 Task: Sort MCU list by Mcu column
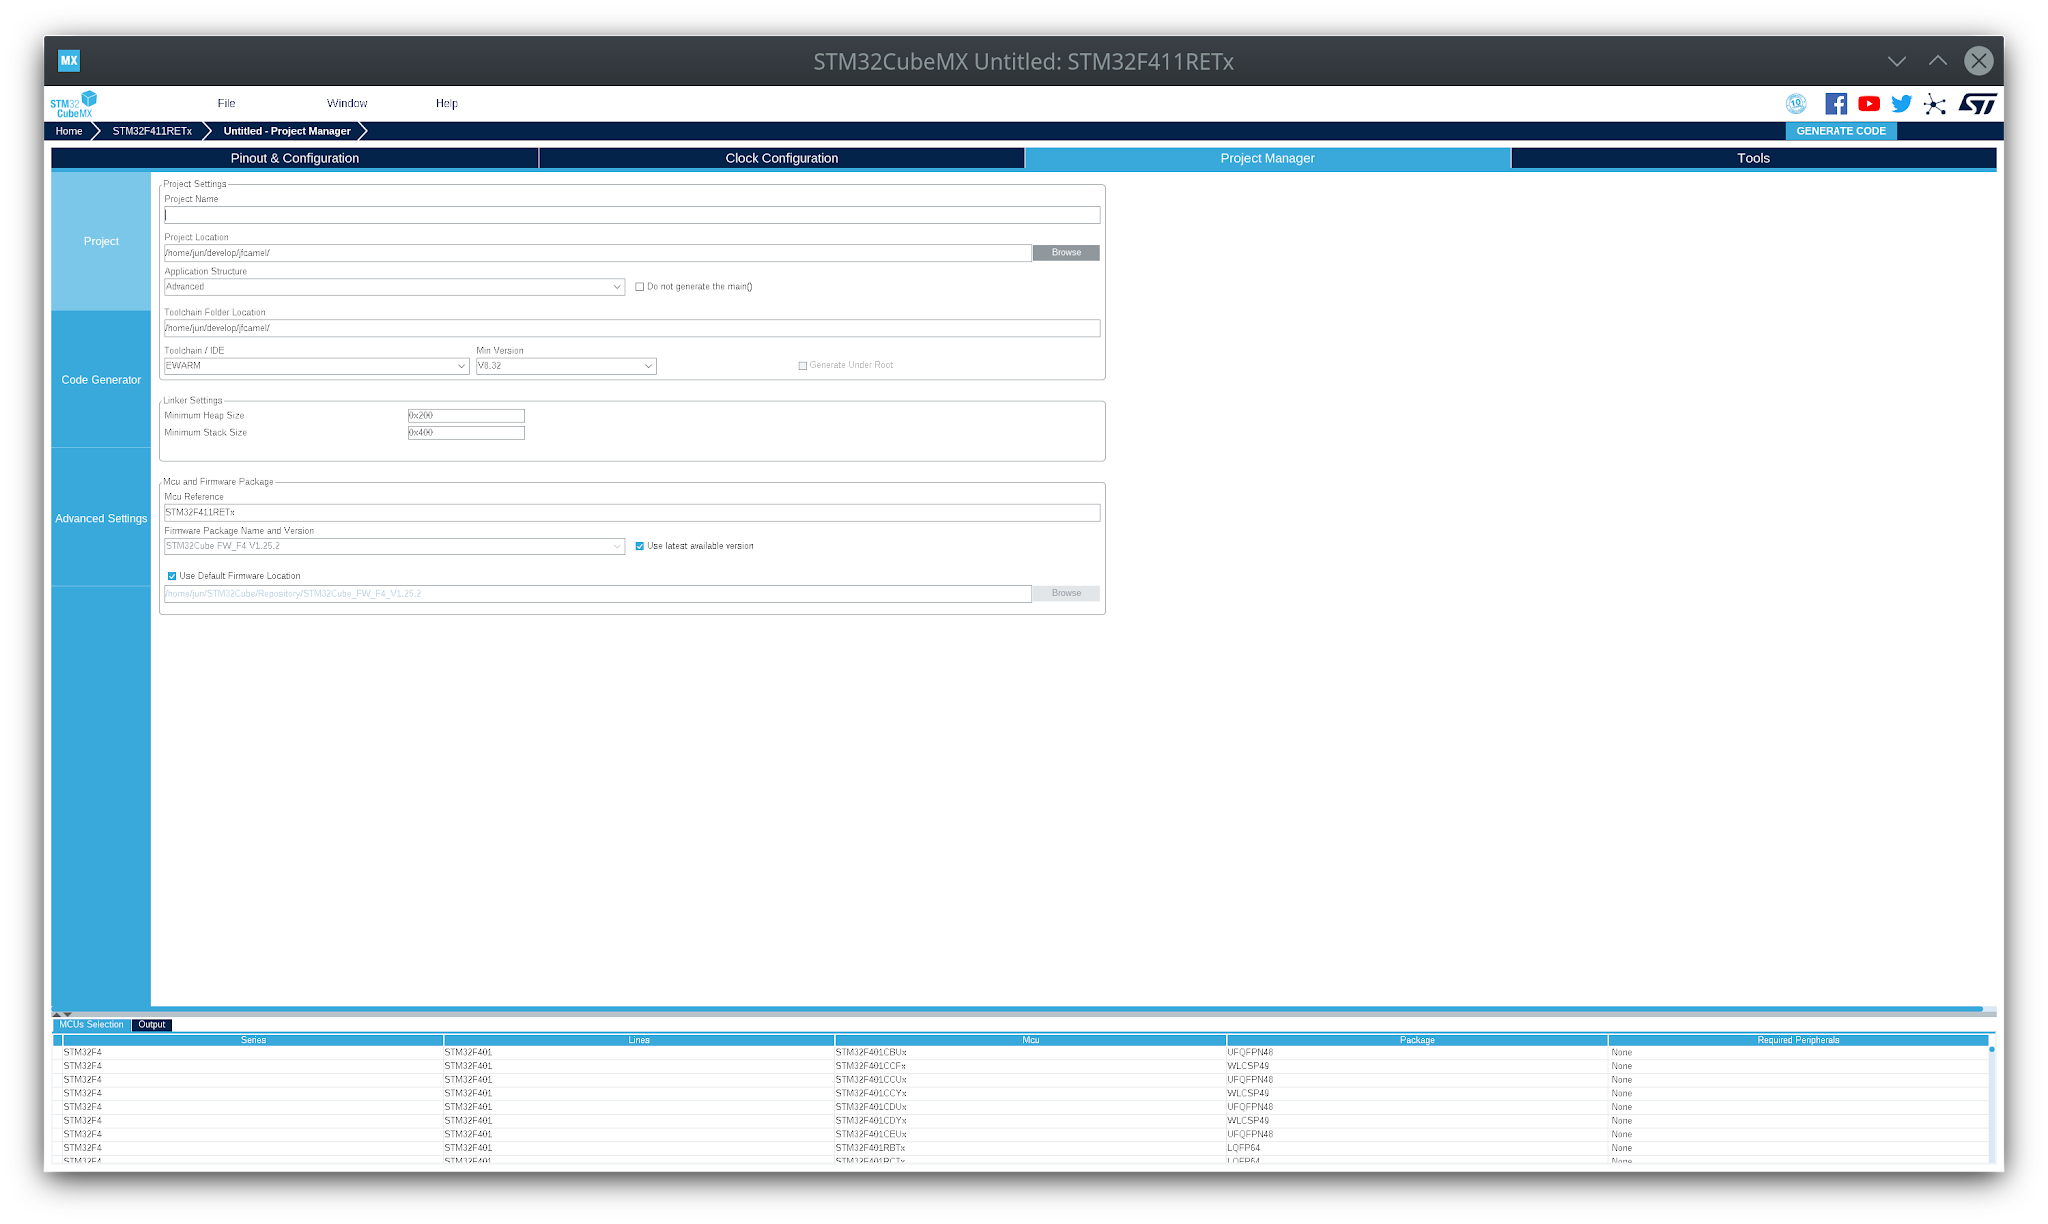pyautogui.click(x=1031, y=1040)
